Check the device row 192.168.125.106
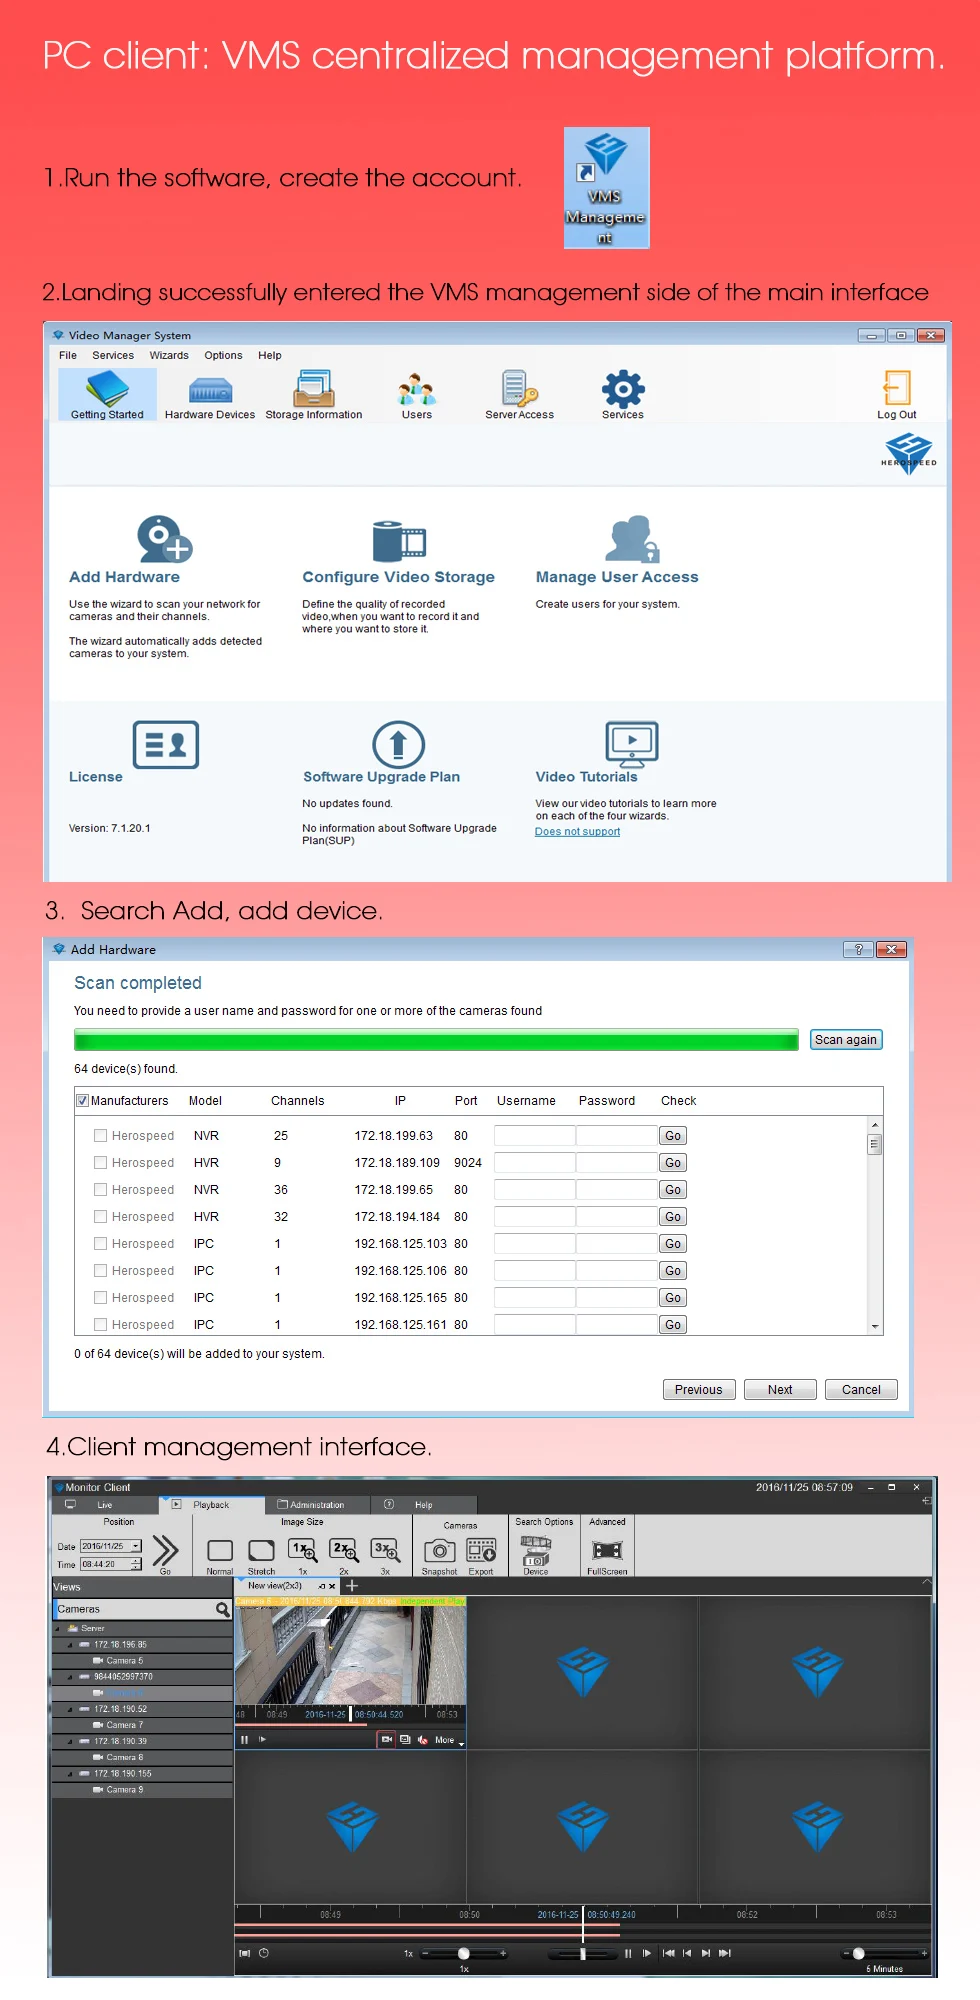 click(100, 1271)
